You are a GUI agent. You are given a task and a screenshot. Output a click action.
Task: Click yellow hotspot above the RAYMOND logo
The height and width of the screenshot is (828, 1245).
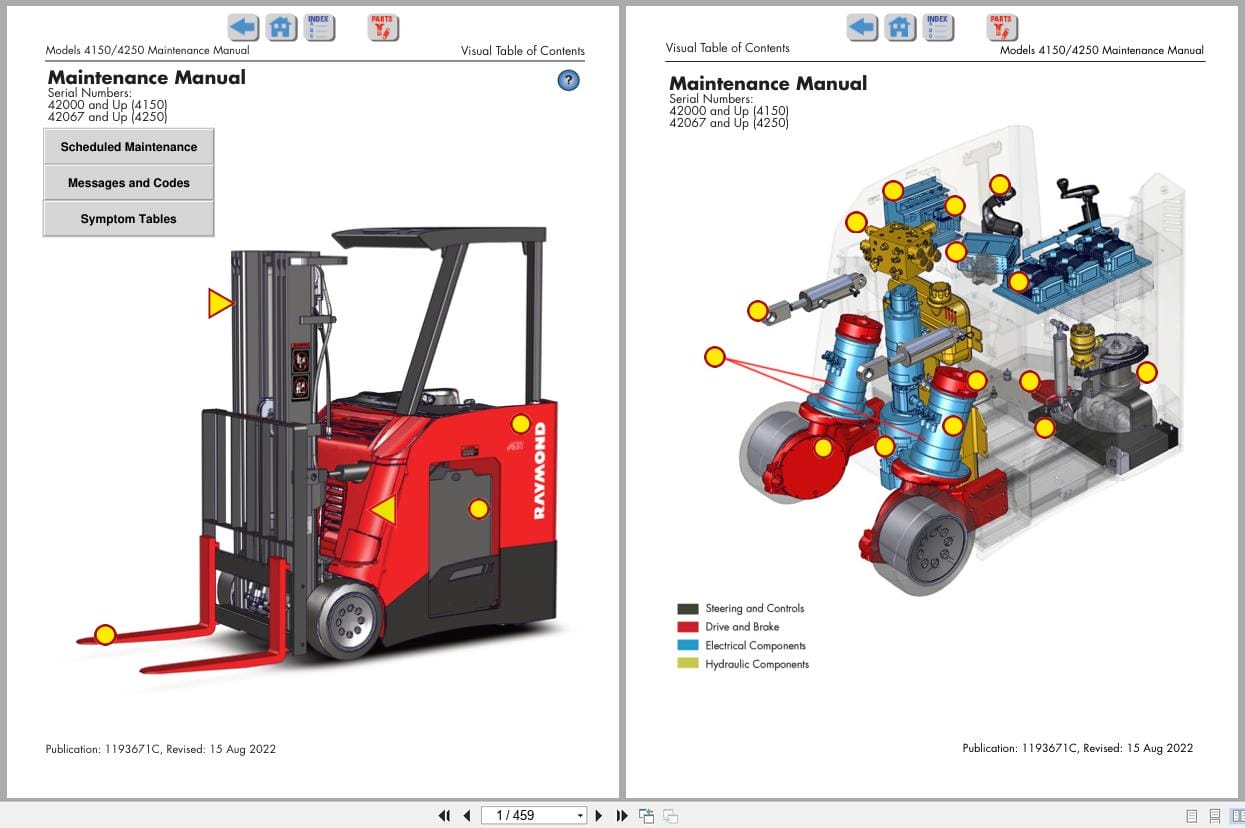pyautogui.click(x=521, y=423)
